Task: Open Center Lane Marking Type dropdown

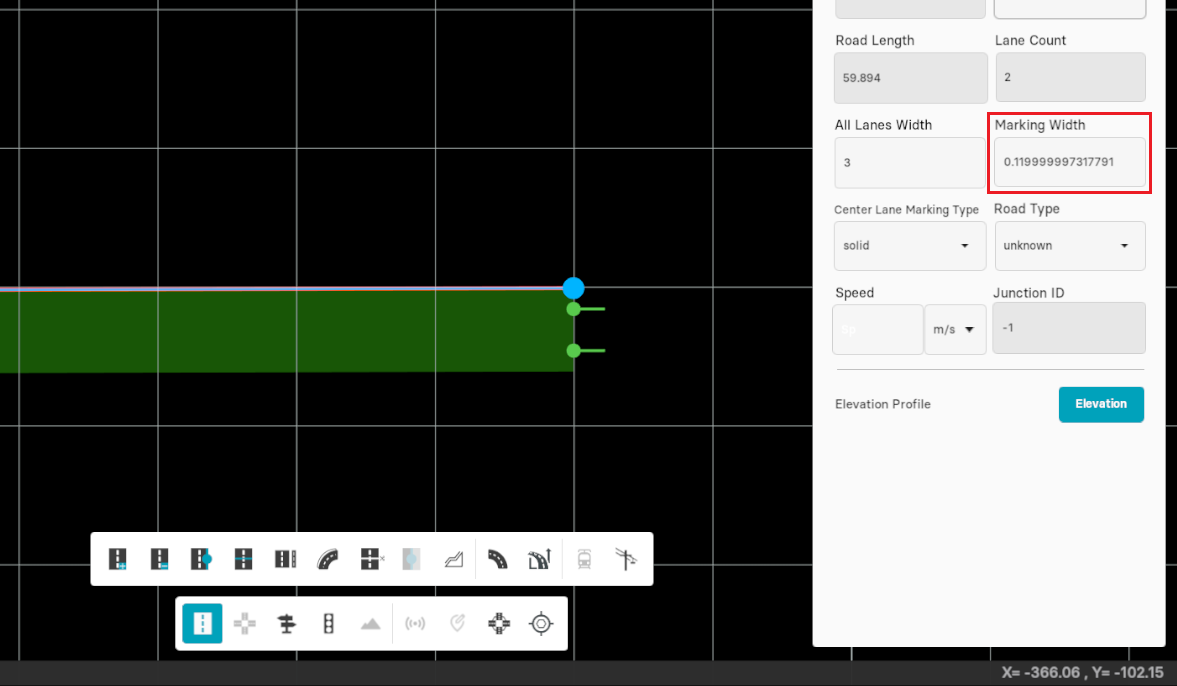Action: coord(909,246)
